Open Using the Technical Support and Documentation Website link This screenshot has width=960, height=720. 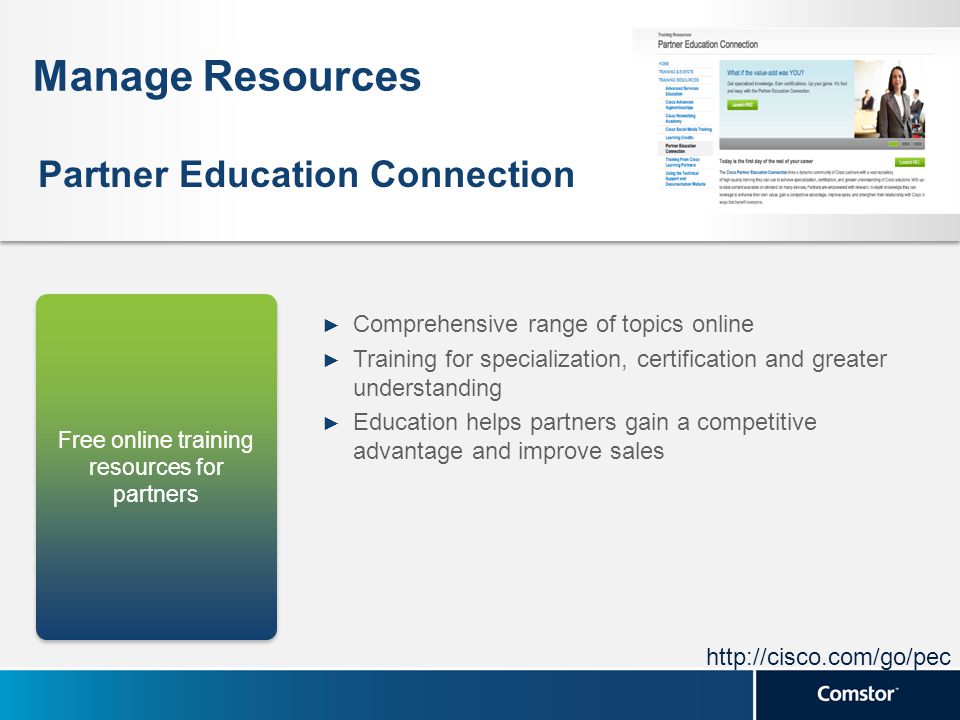click(x=685, y=179)
